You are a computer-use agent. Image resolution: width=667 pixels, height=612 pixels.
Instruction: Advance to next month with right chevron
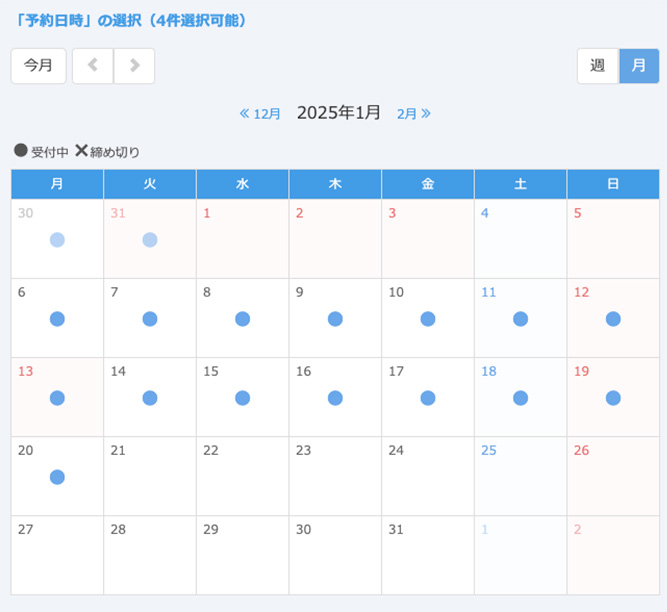pyautogui.click(x=134, y=66)
